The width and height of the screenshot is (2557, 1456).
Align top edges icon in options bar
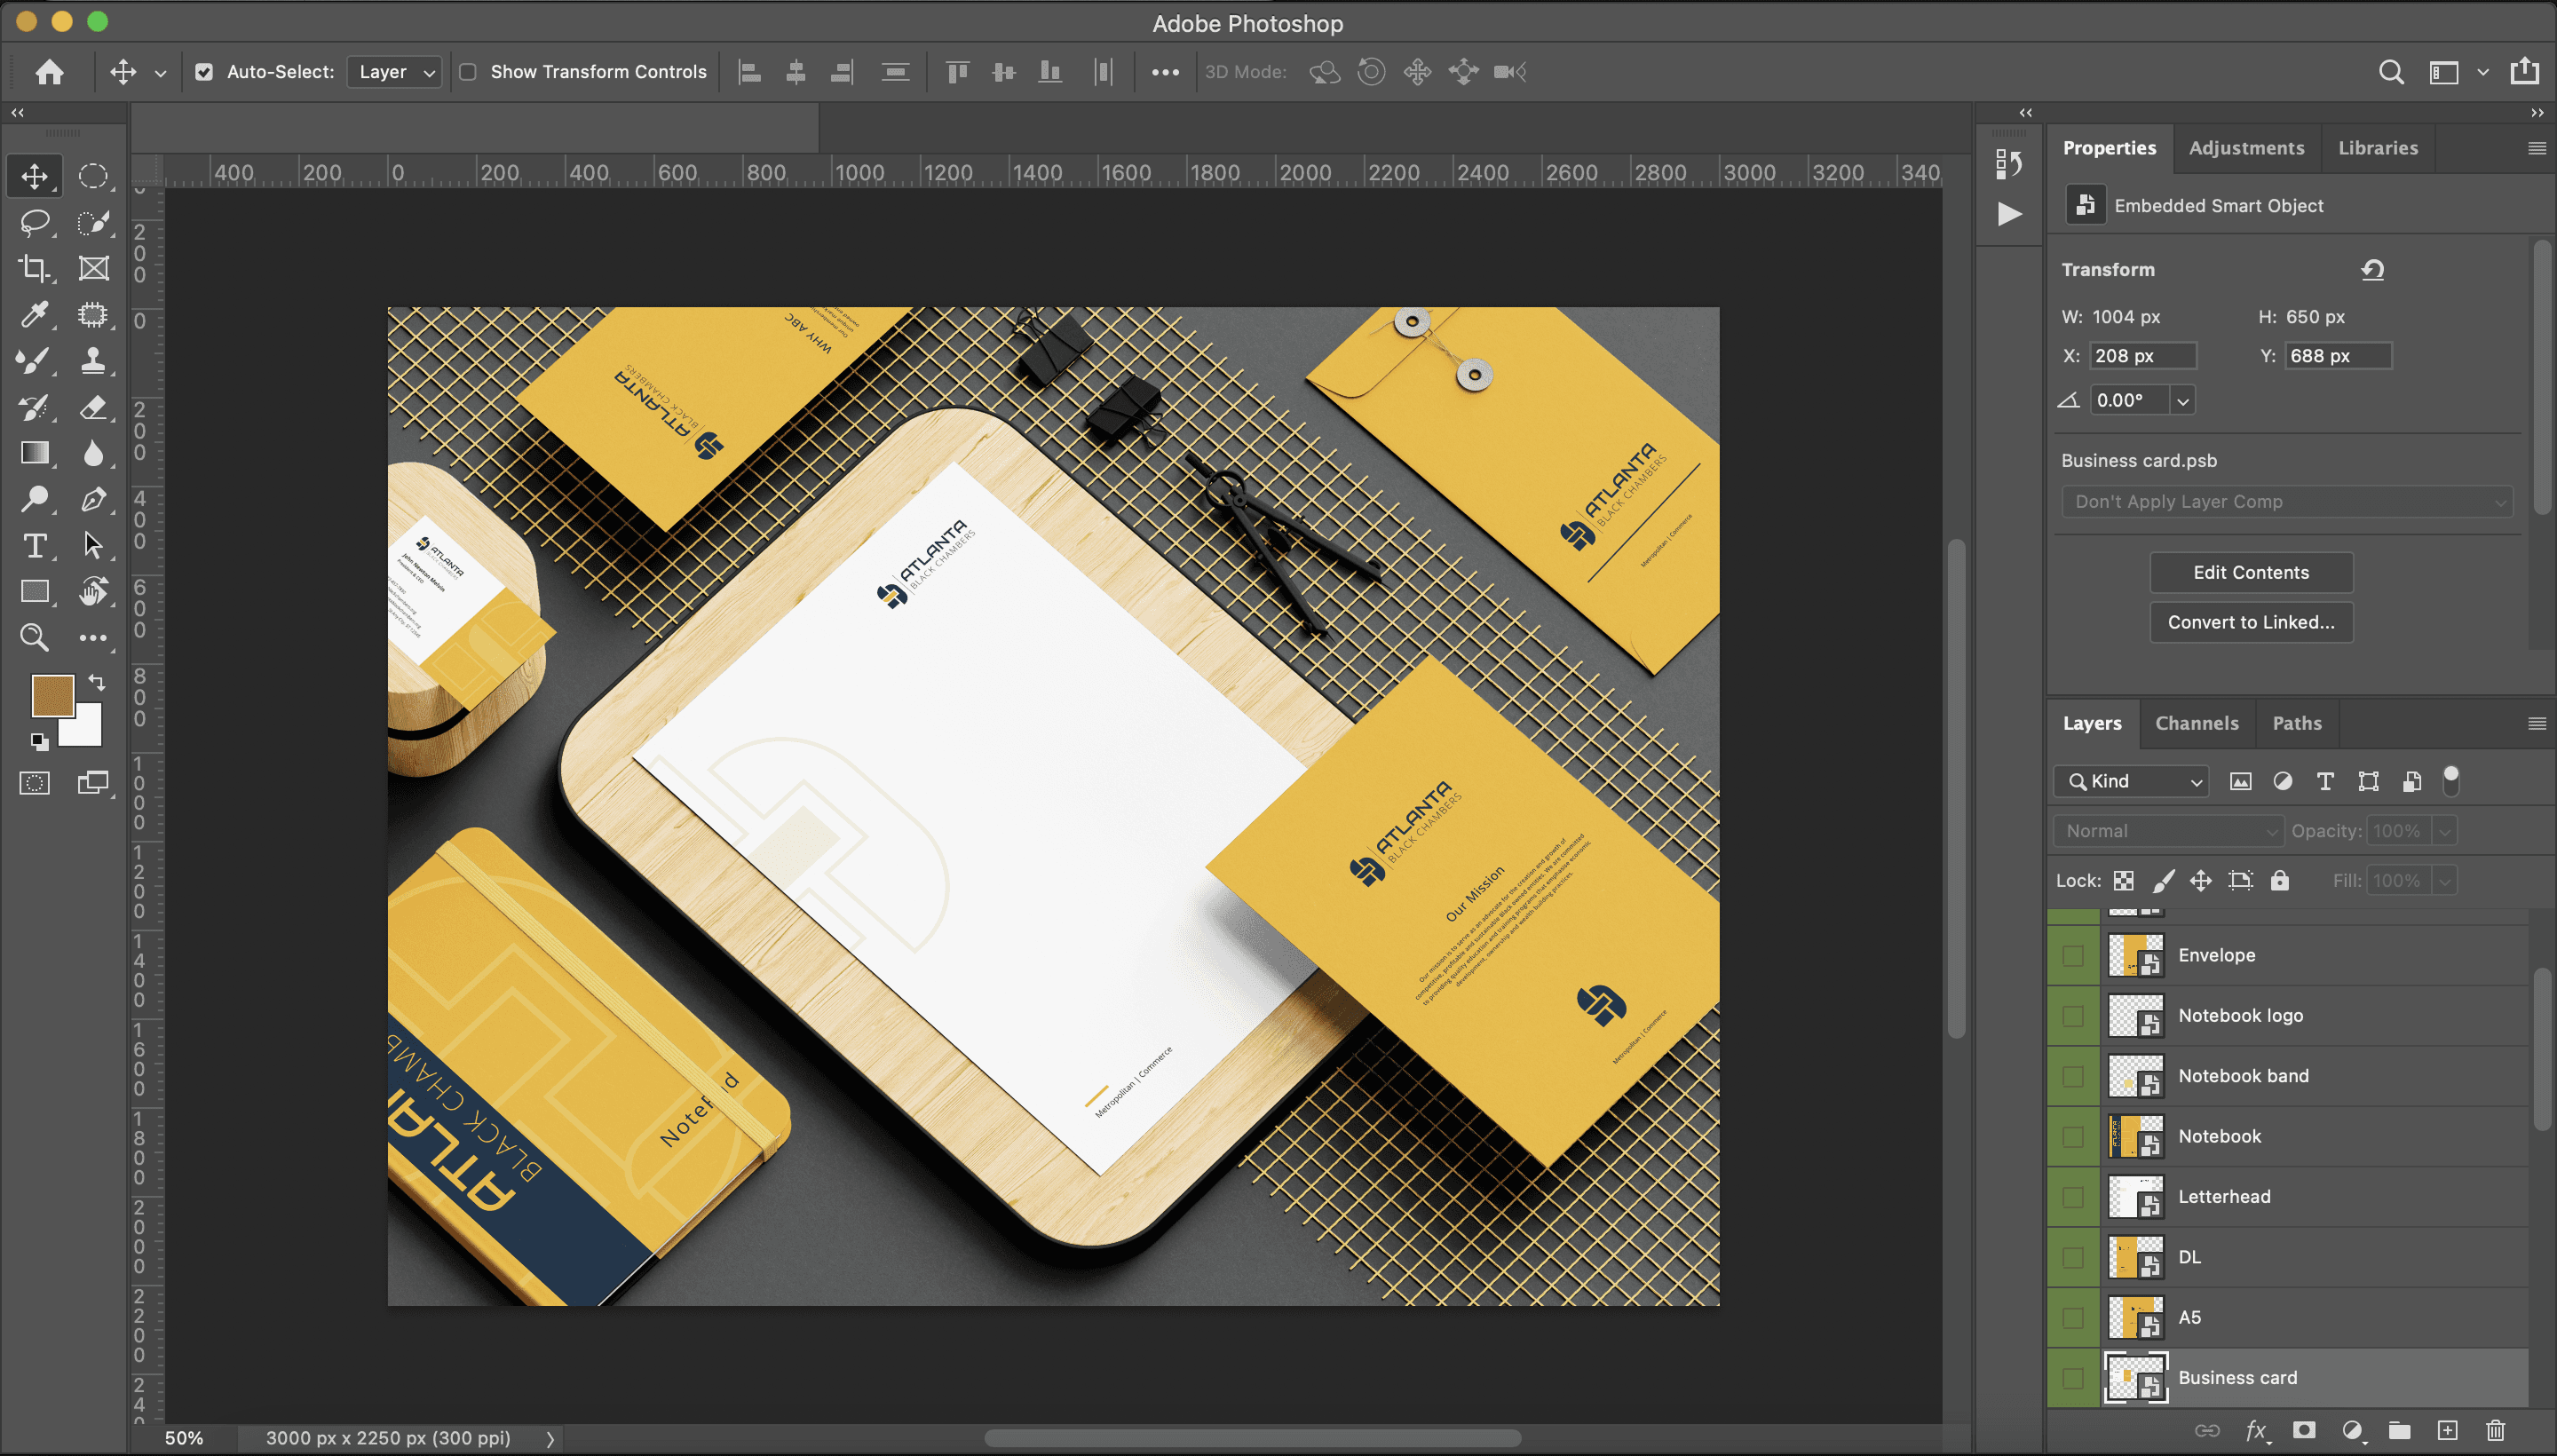[x=957, y=72]
